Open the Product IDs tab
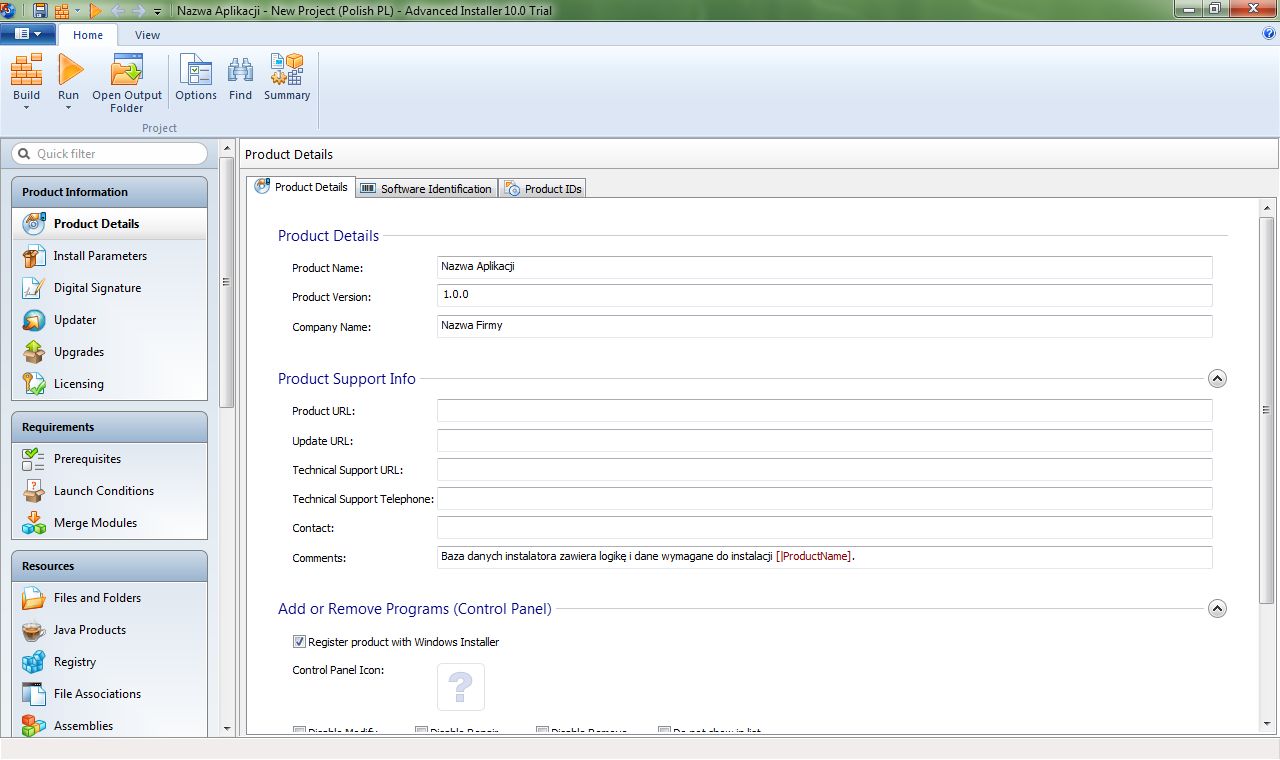The height and width of the screenshot is (760, 1280). pyautogui.click(x=542, y=188)
